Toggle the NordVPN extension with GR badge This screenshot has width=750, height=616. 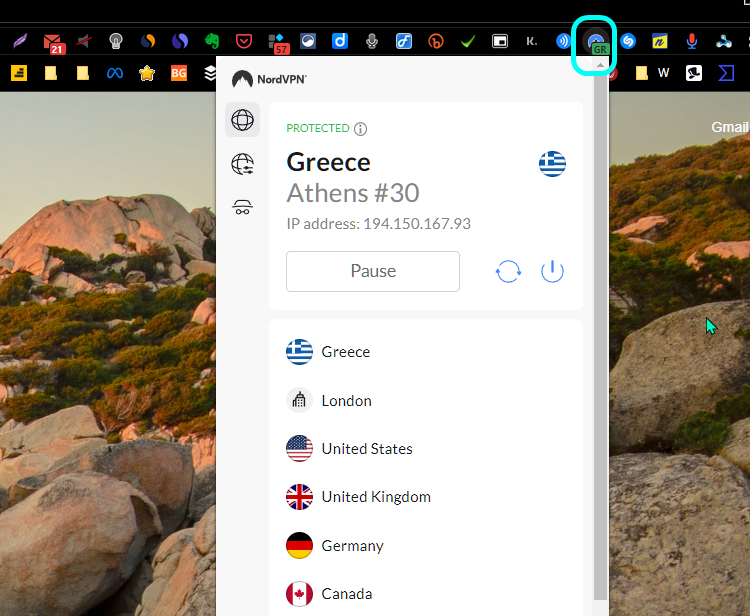point(596,44)
